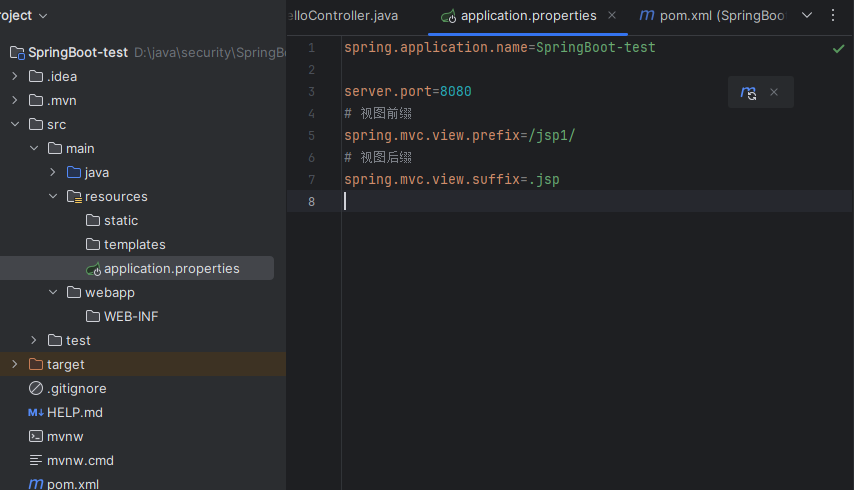854x490 pixels.
Task: Click line number 8 in the gutter
Action: point(312,202)
